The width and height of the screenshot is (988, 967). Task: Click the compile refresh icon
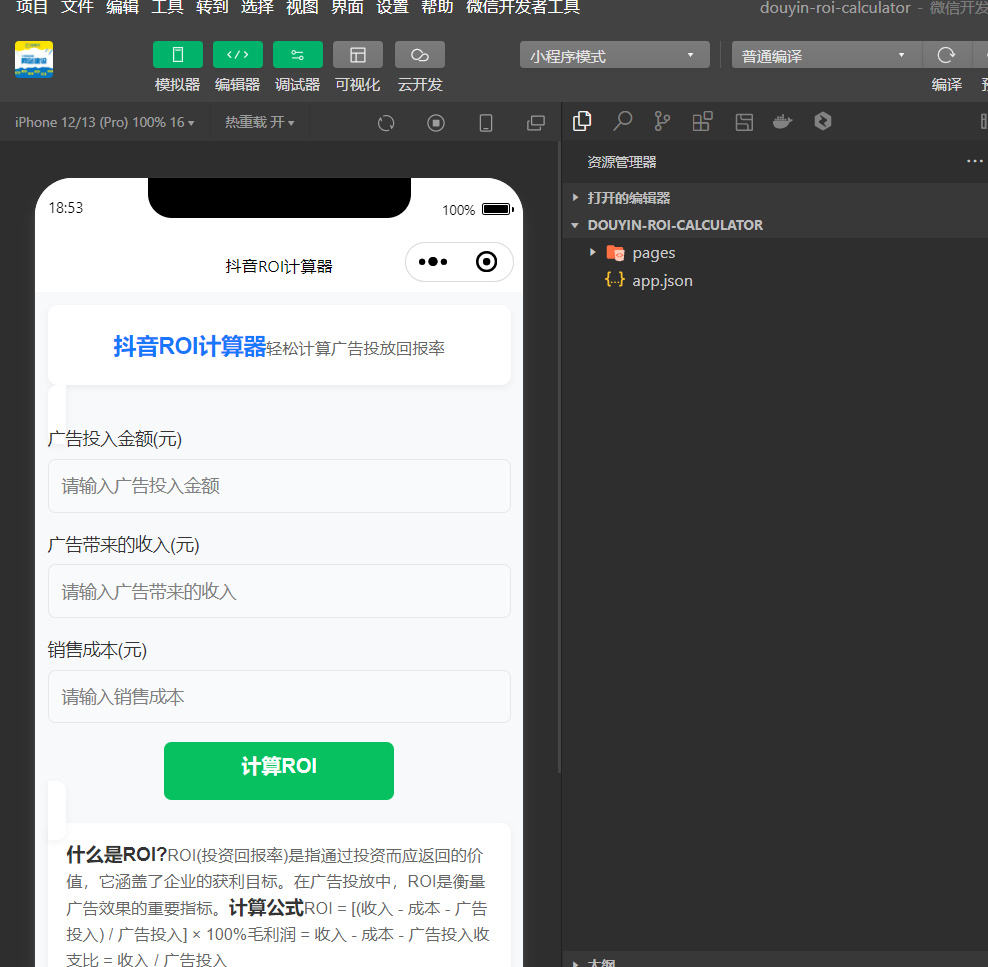click(946, 55)
